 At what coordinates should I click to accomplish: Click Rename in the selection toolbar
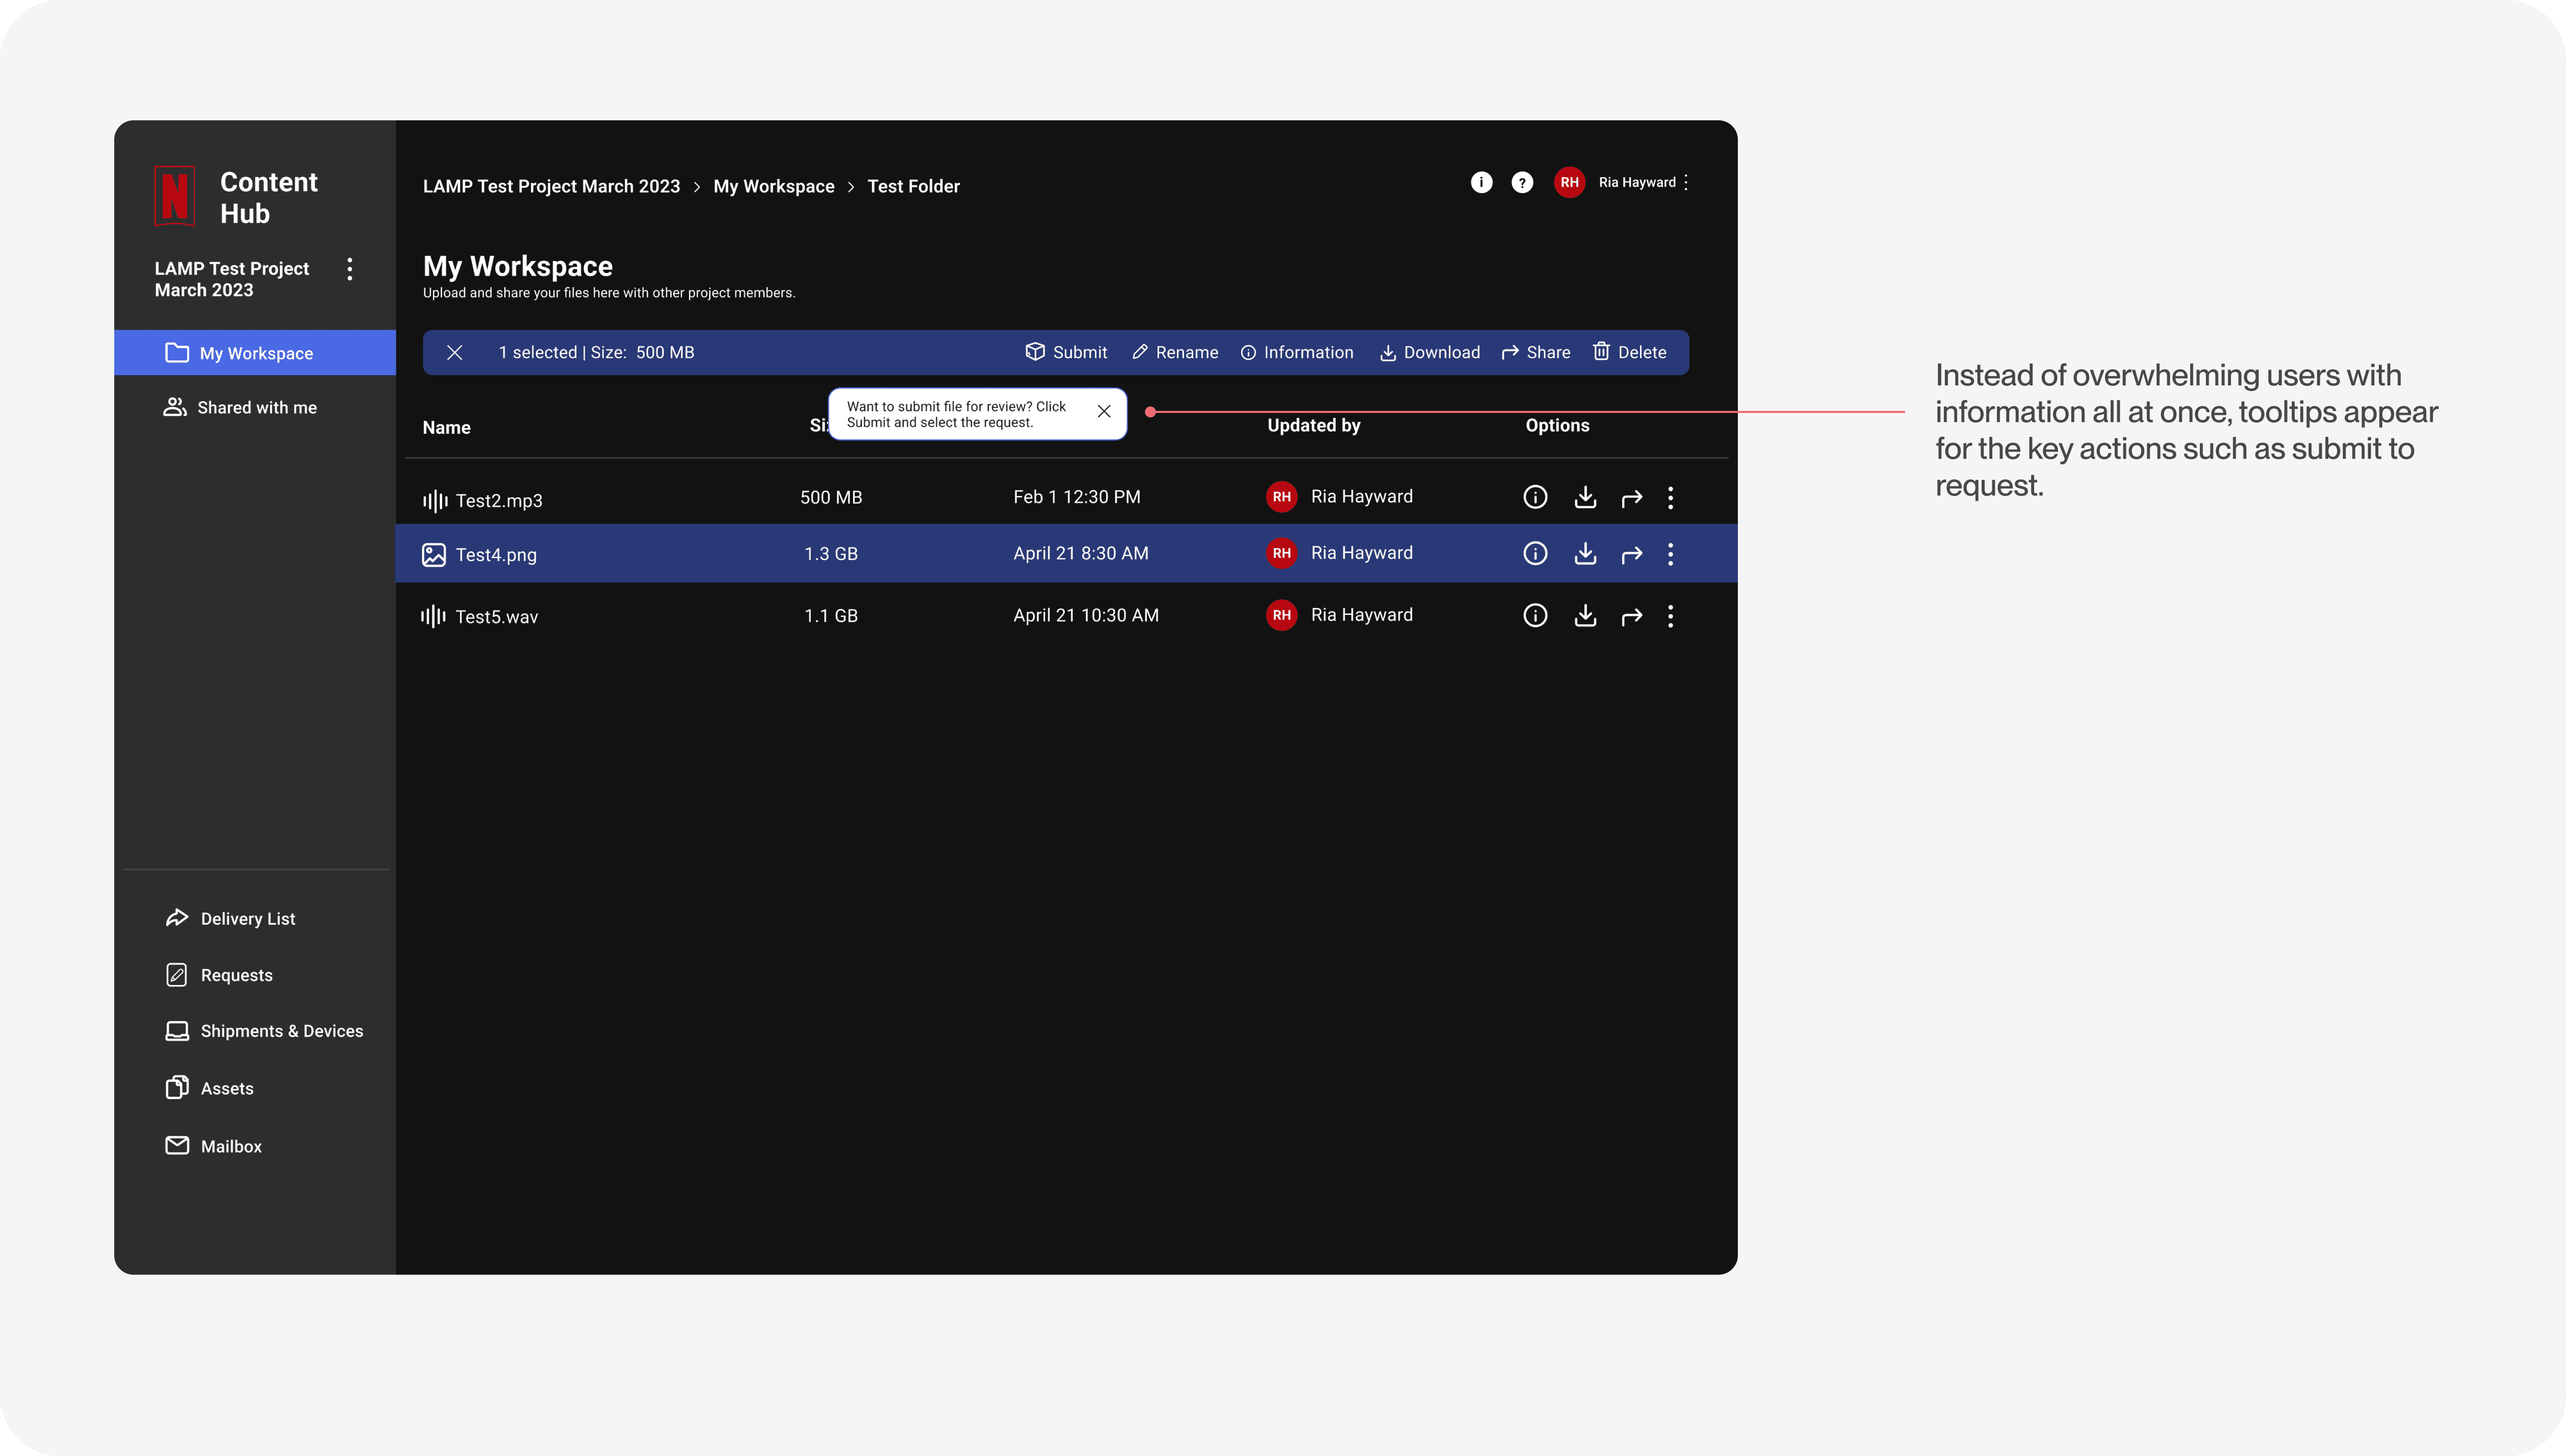1175,352
